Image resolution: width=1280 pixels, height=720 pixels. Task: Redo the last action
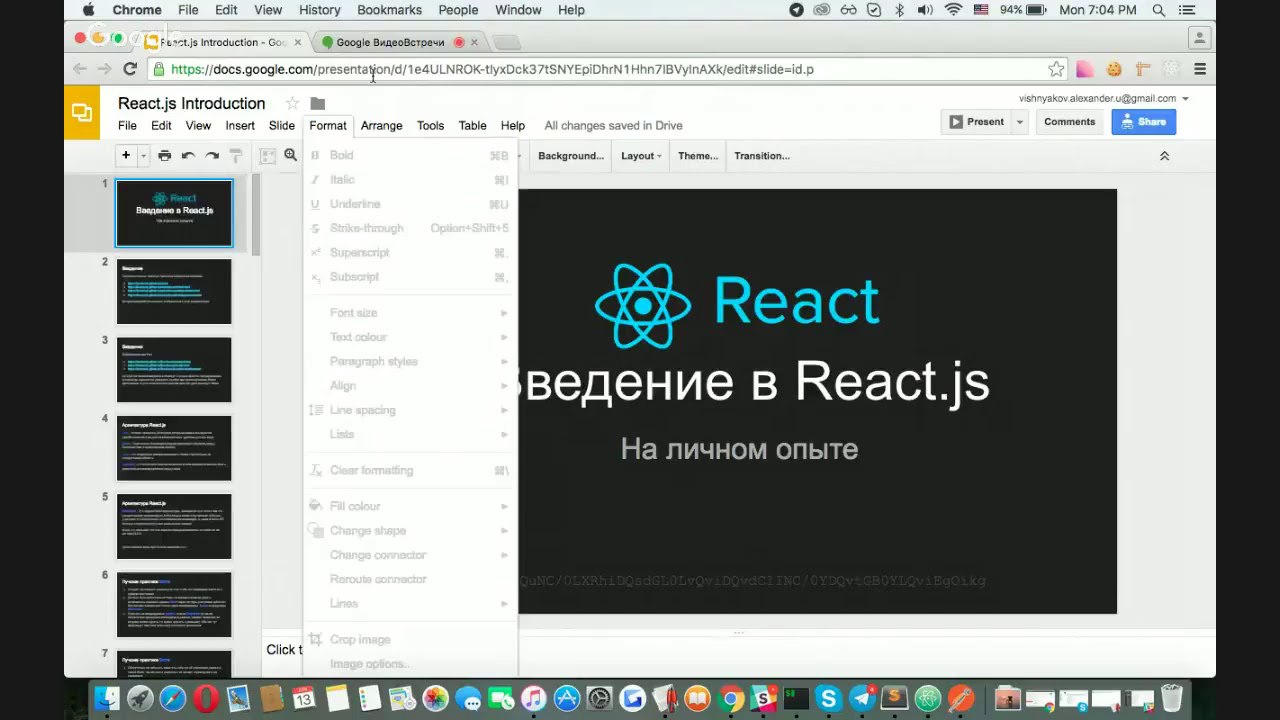[x=212, y=155]
